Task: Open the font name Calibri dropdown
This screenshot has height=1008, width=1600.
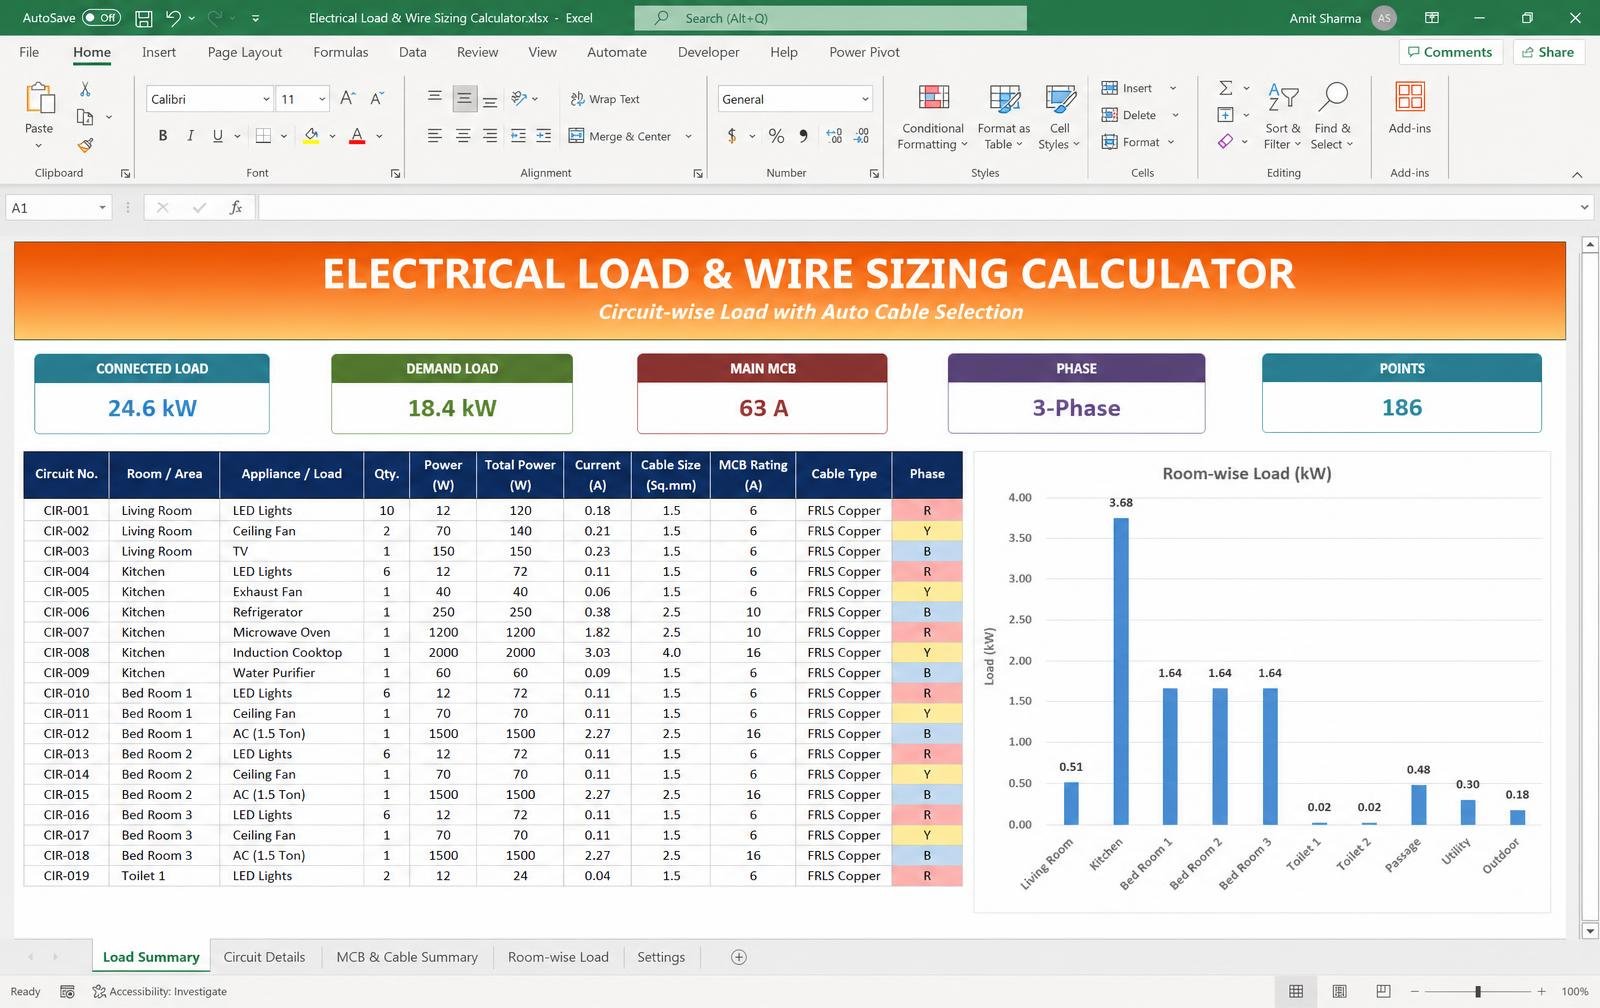Action: pos(266,99)
